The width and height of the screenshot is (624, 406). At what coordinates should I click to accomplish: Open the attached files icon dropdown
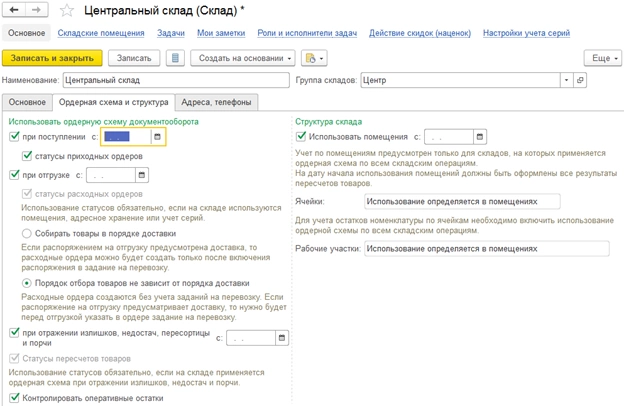pos(314,58)
